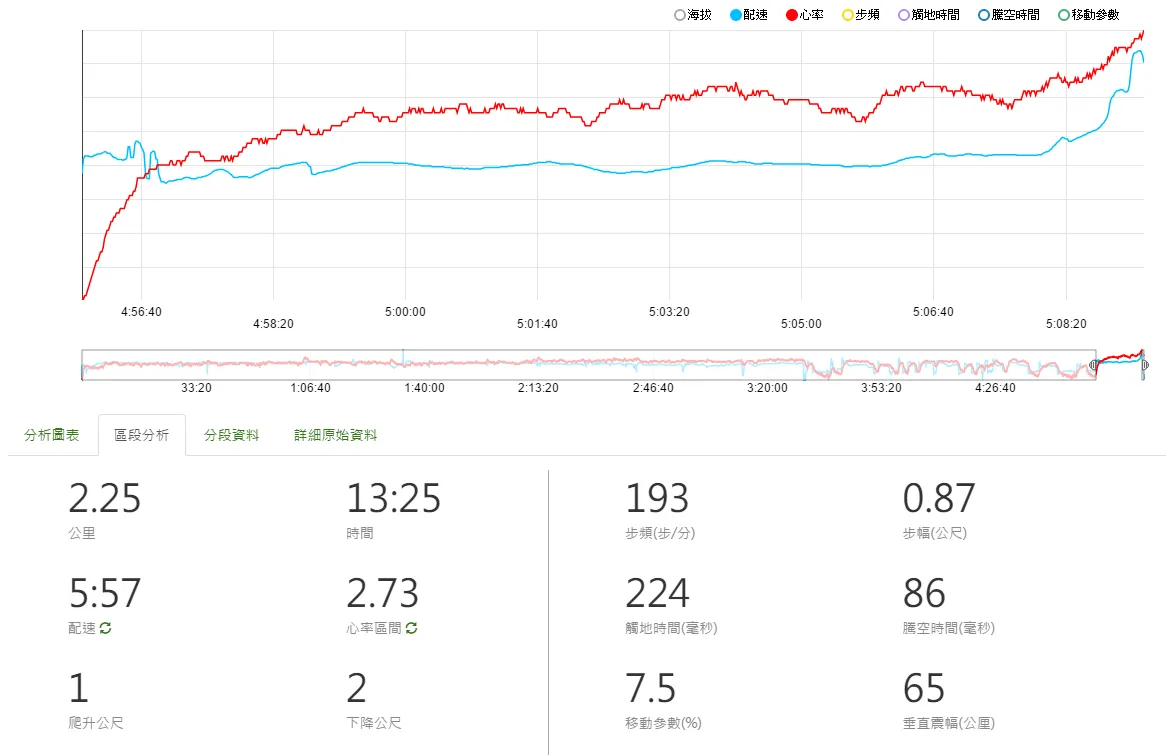
Task: Click the 5:05:00 axis time label
Action: [x=801, y=324]
